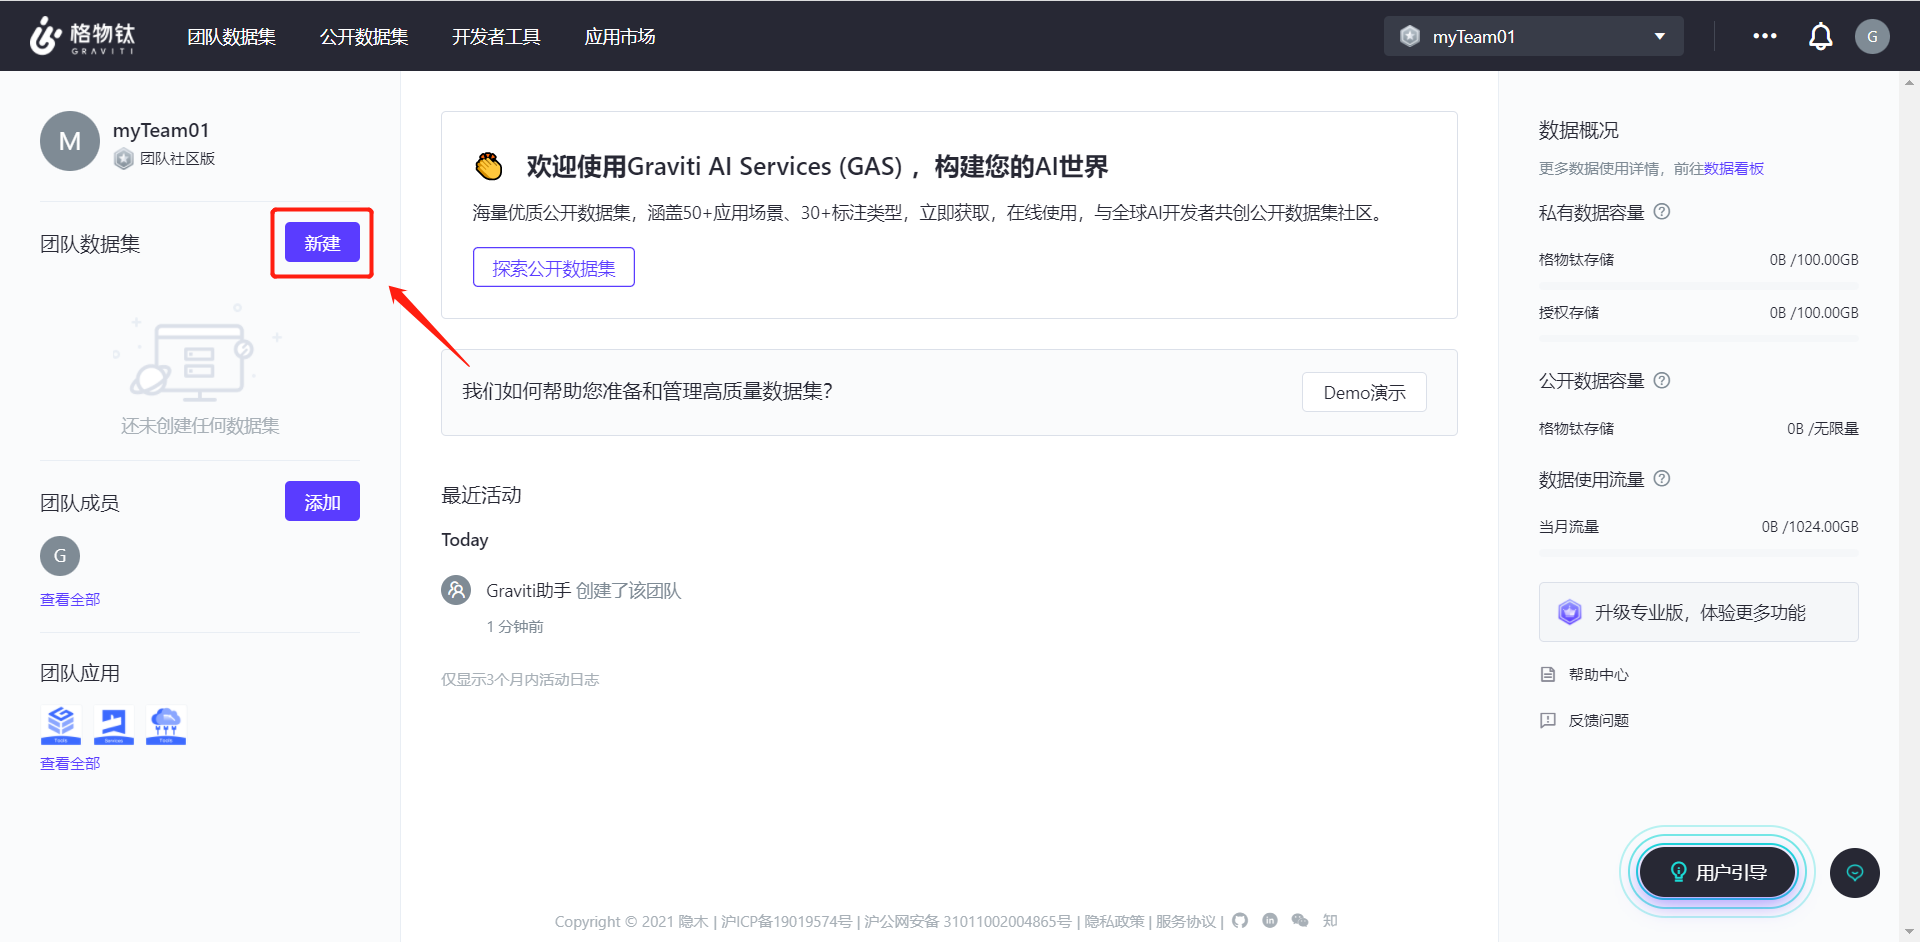The height and width of the screenshot is (942, 1920).
Task: Open the 帮助中心 link
Action: 1598,675
